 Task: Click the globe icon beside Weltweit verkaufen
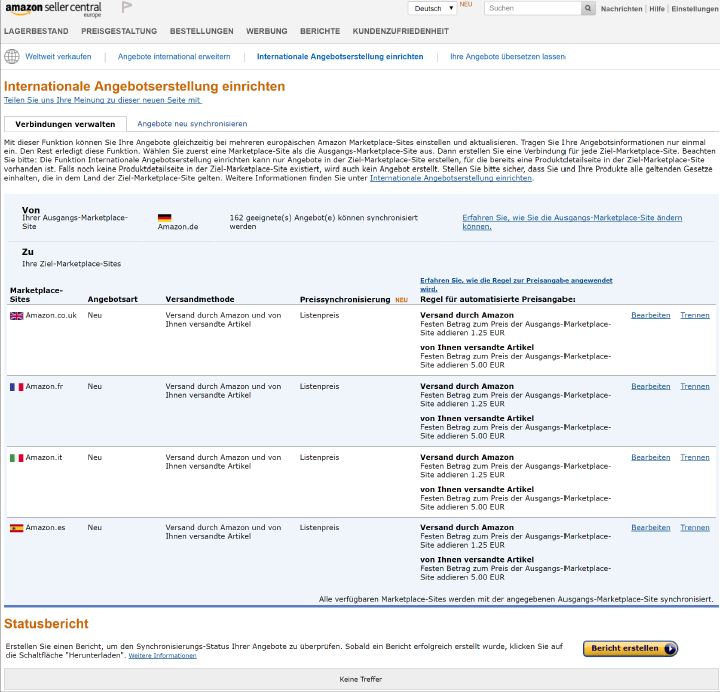[12, 56]
